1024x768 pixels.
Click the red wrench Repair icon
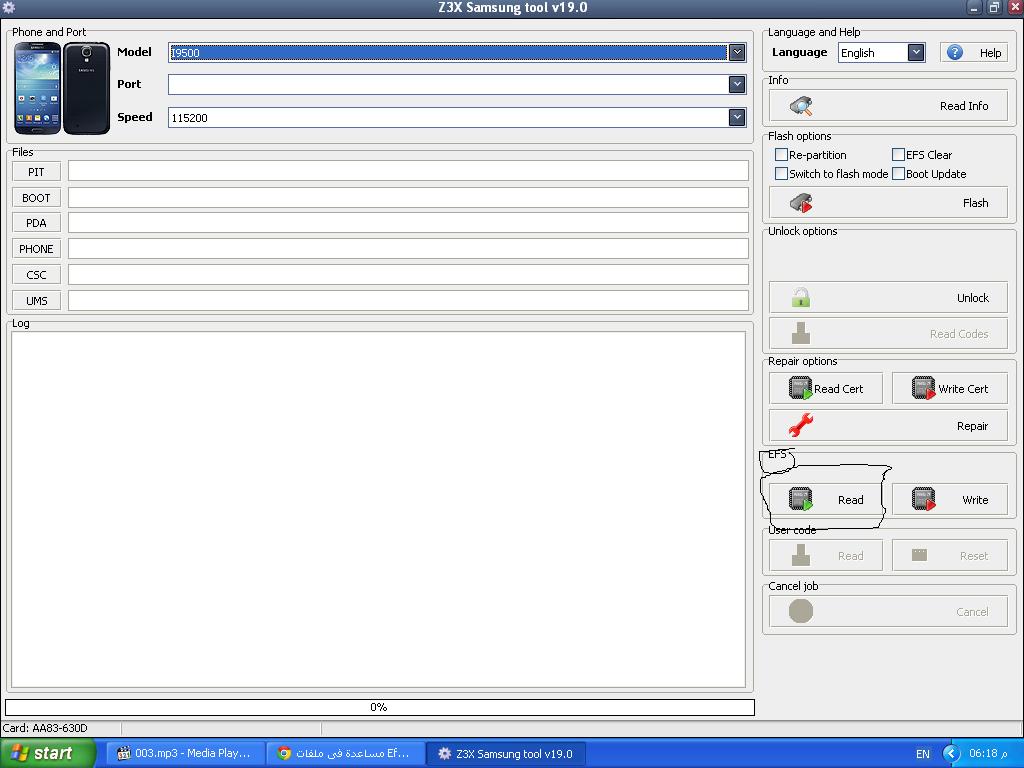click(801, 426)
